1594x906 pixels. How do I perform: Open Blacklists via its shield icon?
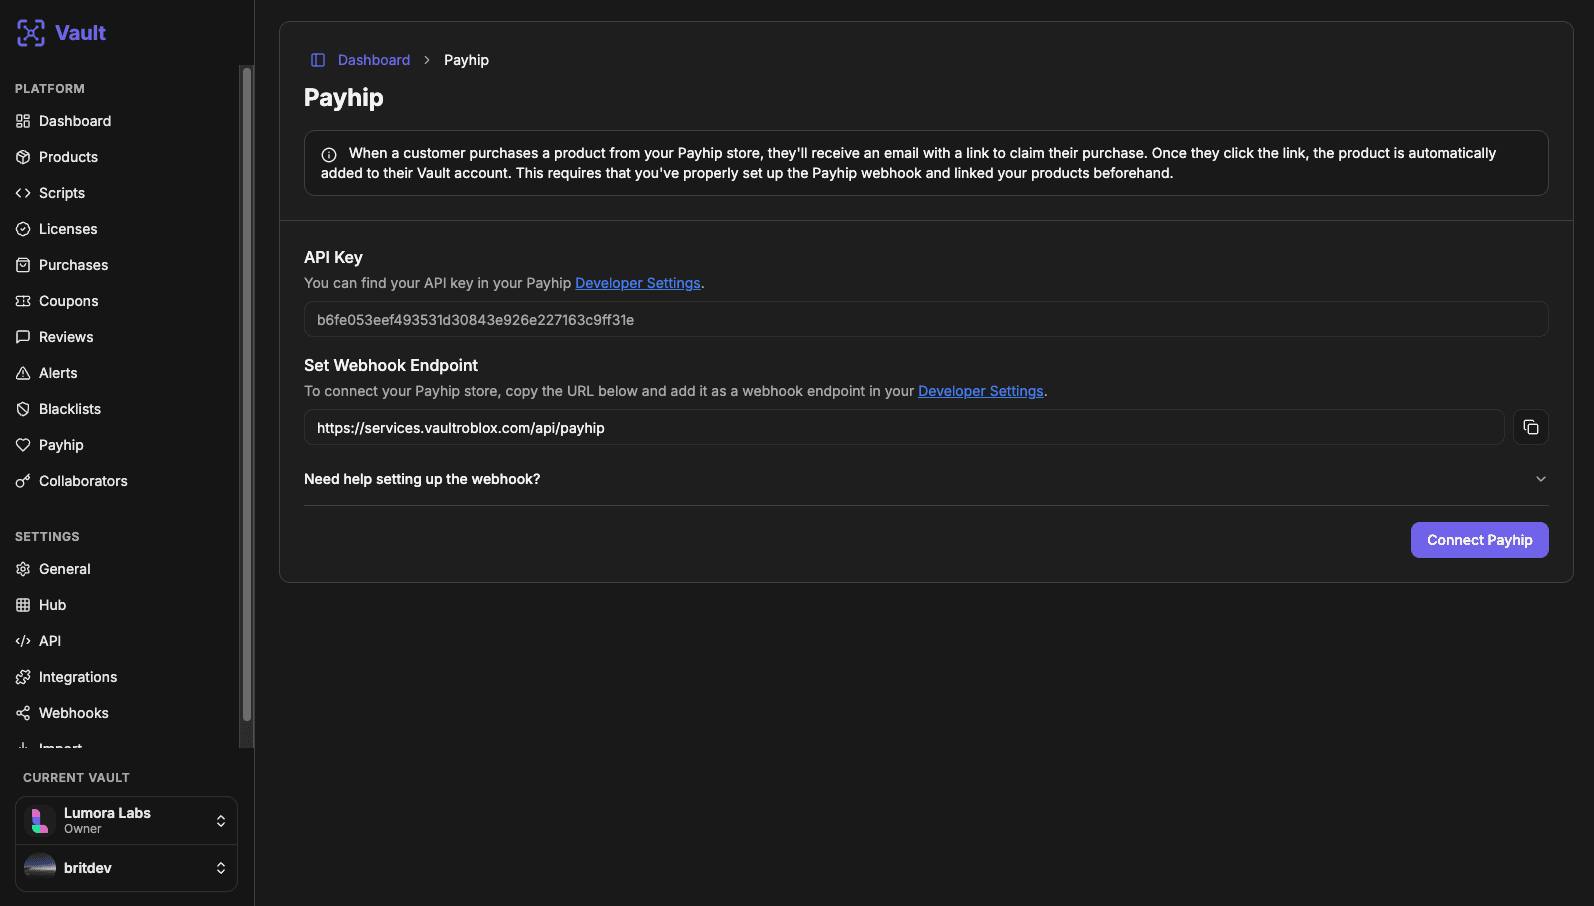pyautogui.click(x=23, y=409)
